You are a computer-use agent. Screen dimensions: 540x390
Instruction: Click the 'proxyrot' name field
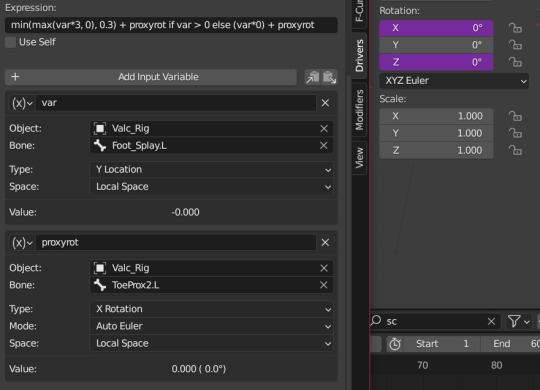click(176, 243)
